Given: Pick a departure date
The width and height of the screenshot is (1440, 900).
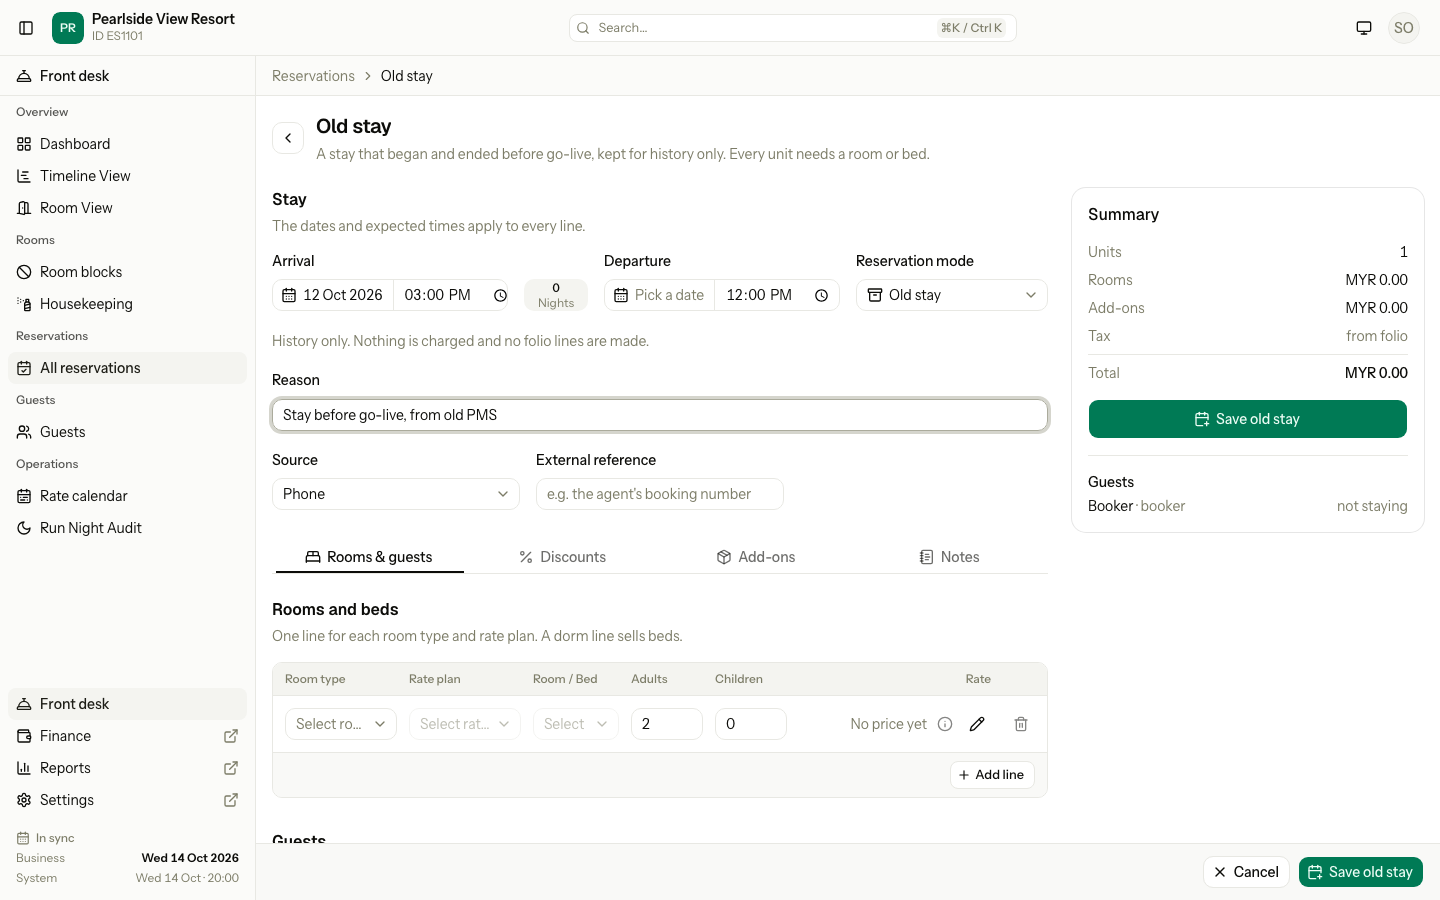Looking at the screenshot, I should coord(659,295).
